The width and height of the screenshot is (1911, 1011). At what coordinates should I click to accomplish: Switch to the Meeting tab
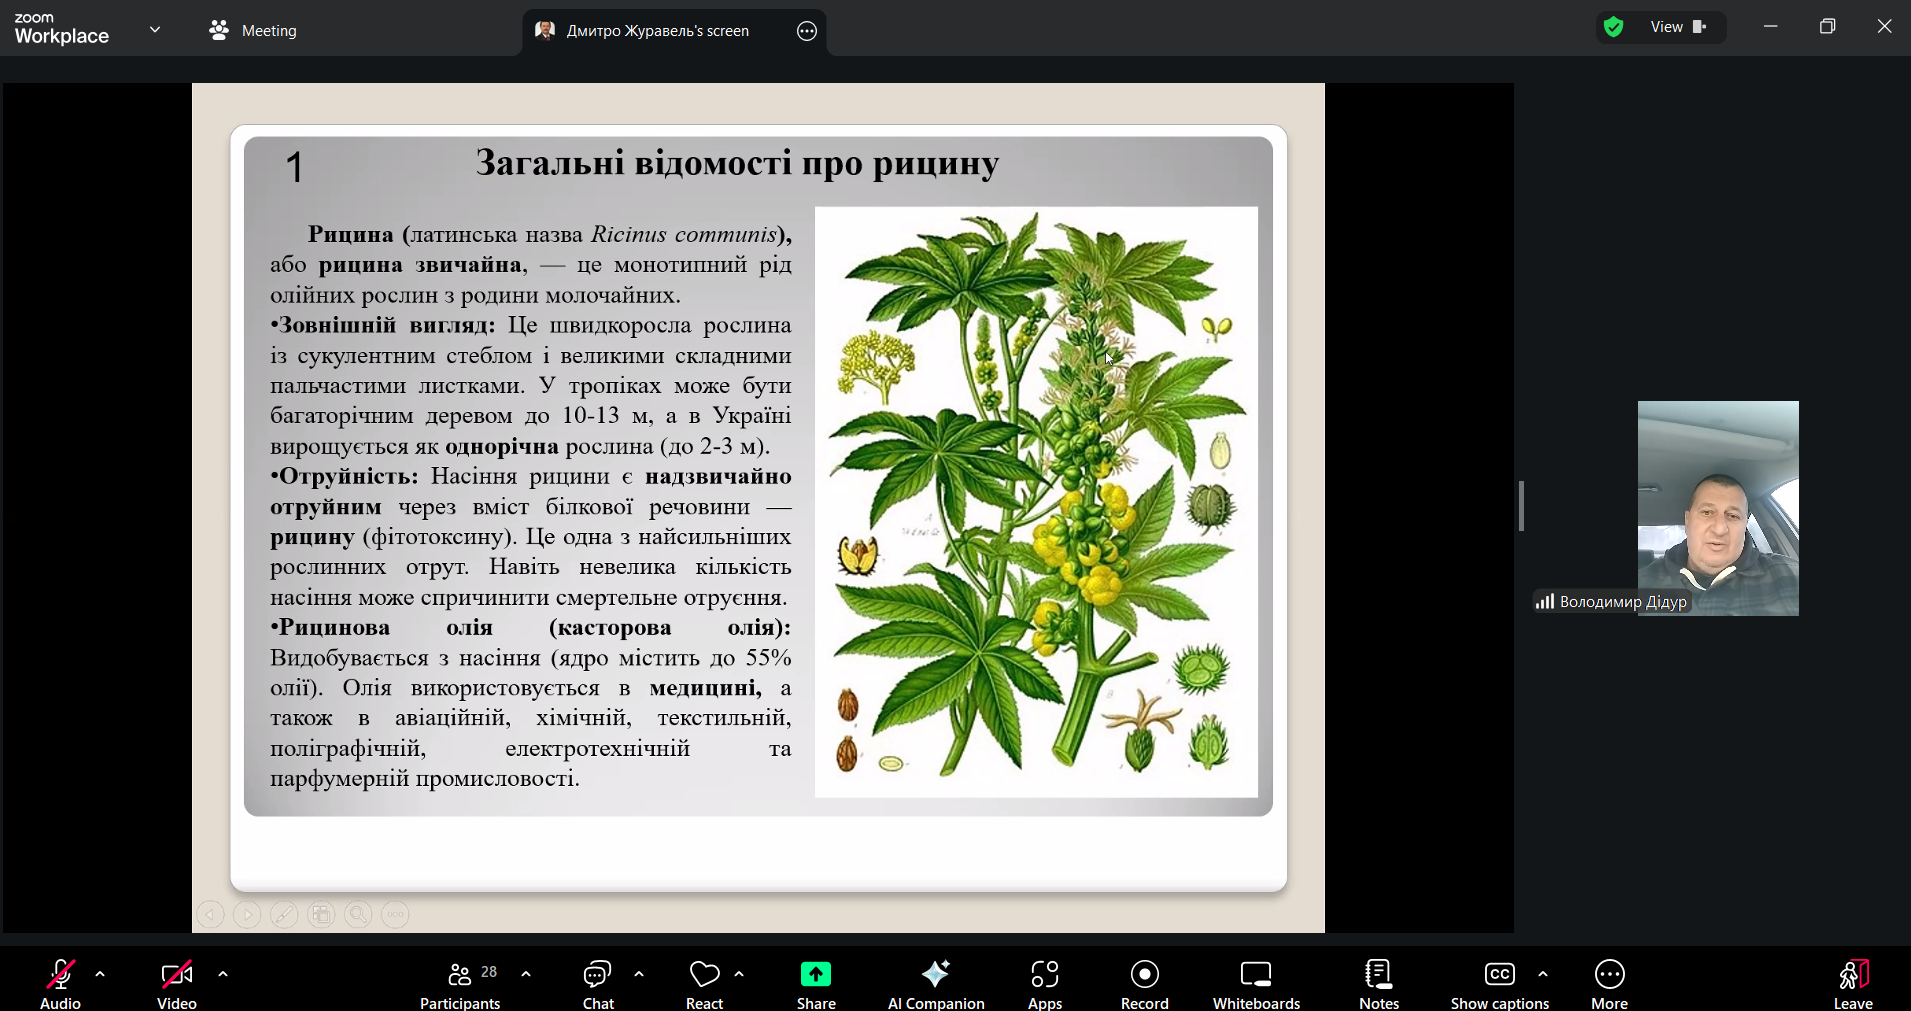click(253, 31)
